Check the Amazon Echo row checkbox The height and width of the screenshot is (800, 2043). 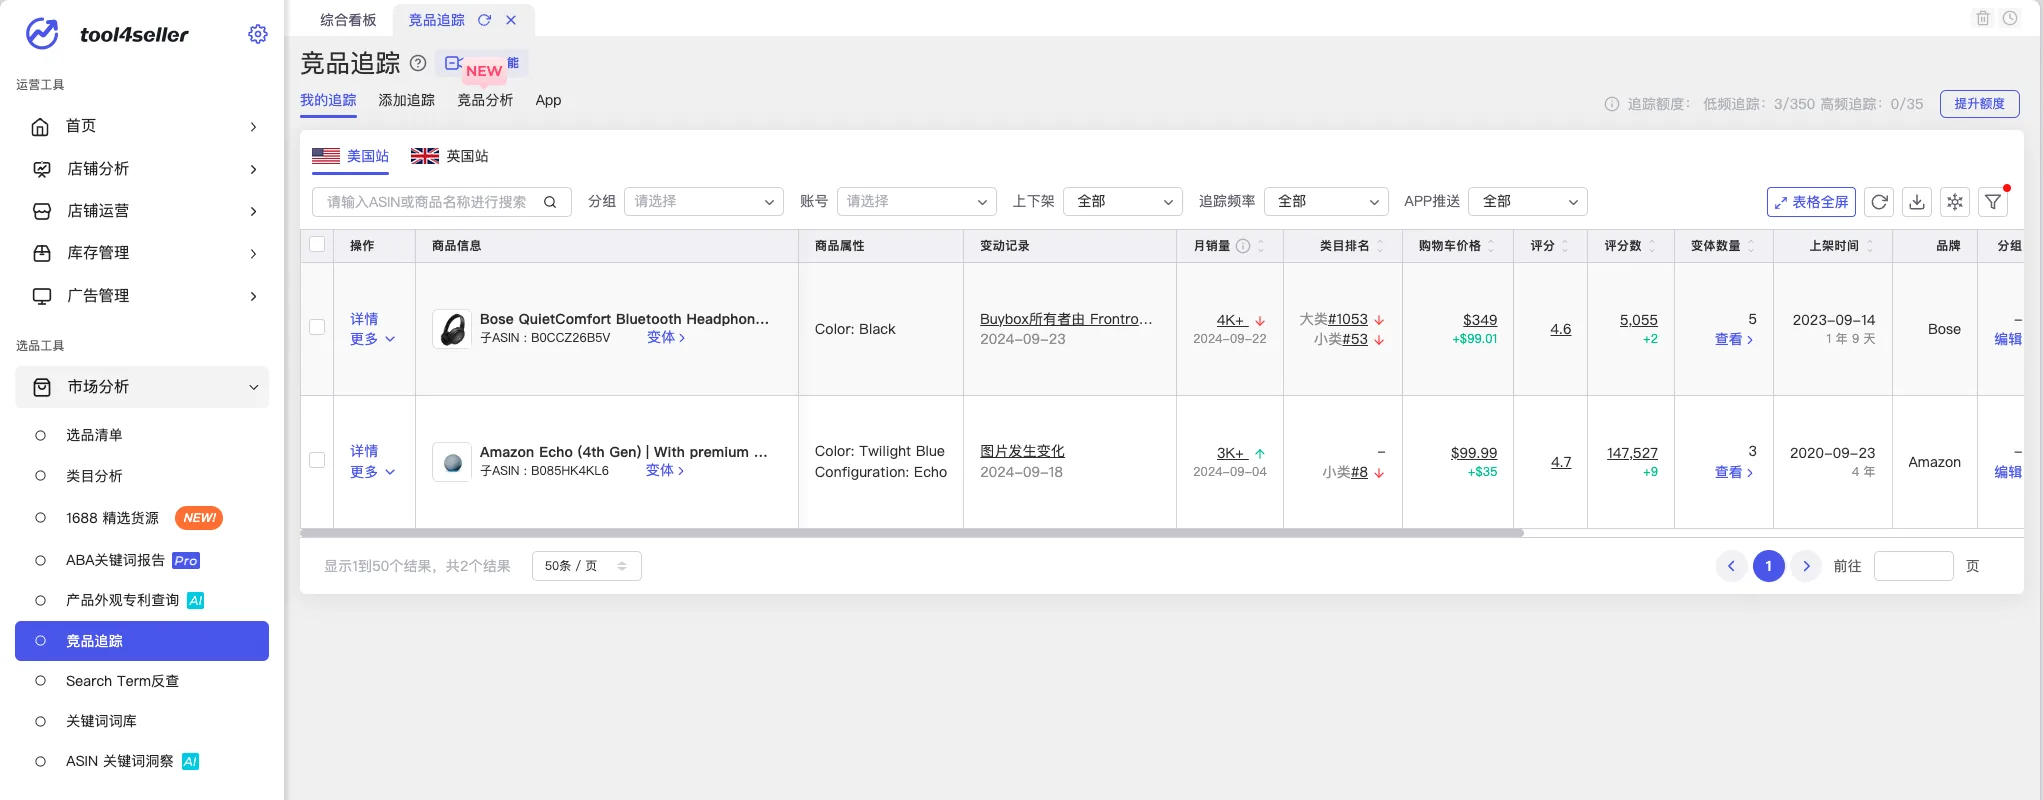tap(317, 460)
